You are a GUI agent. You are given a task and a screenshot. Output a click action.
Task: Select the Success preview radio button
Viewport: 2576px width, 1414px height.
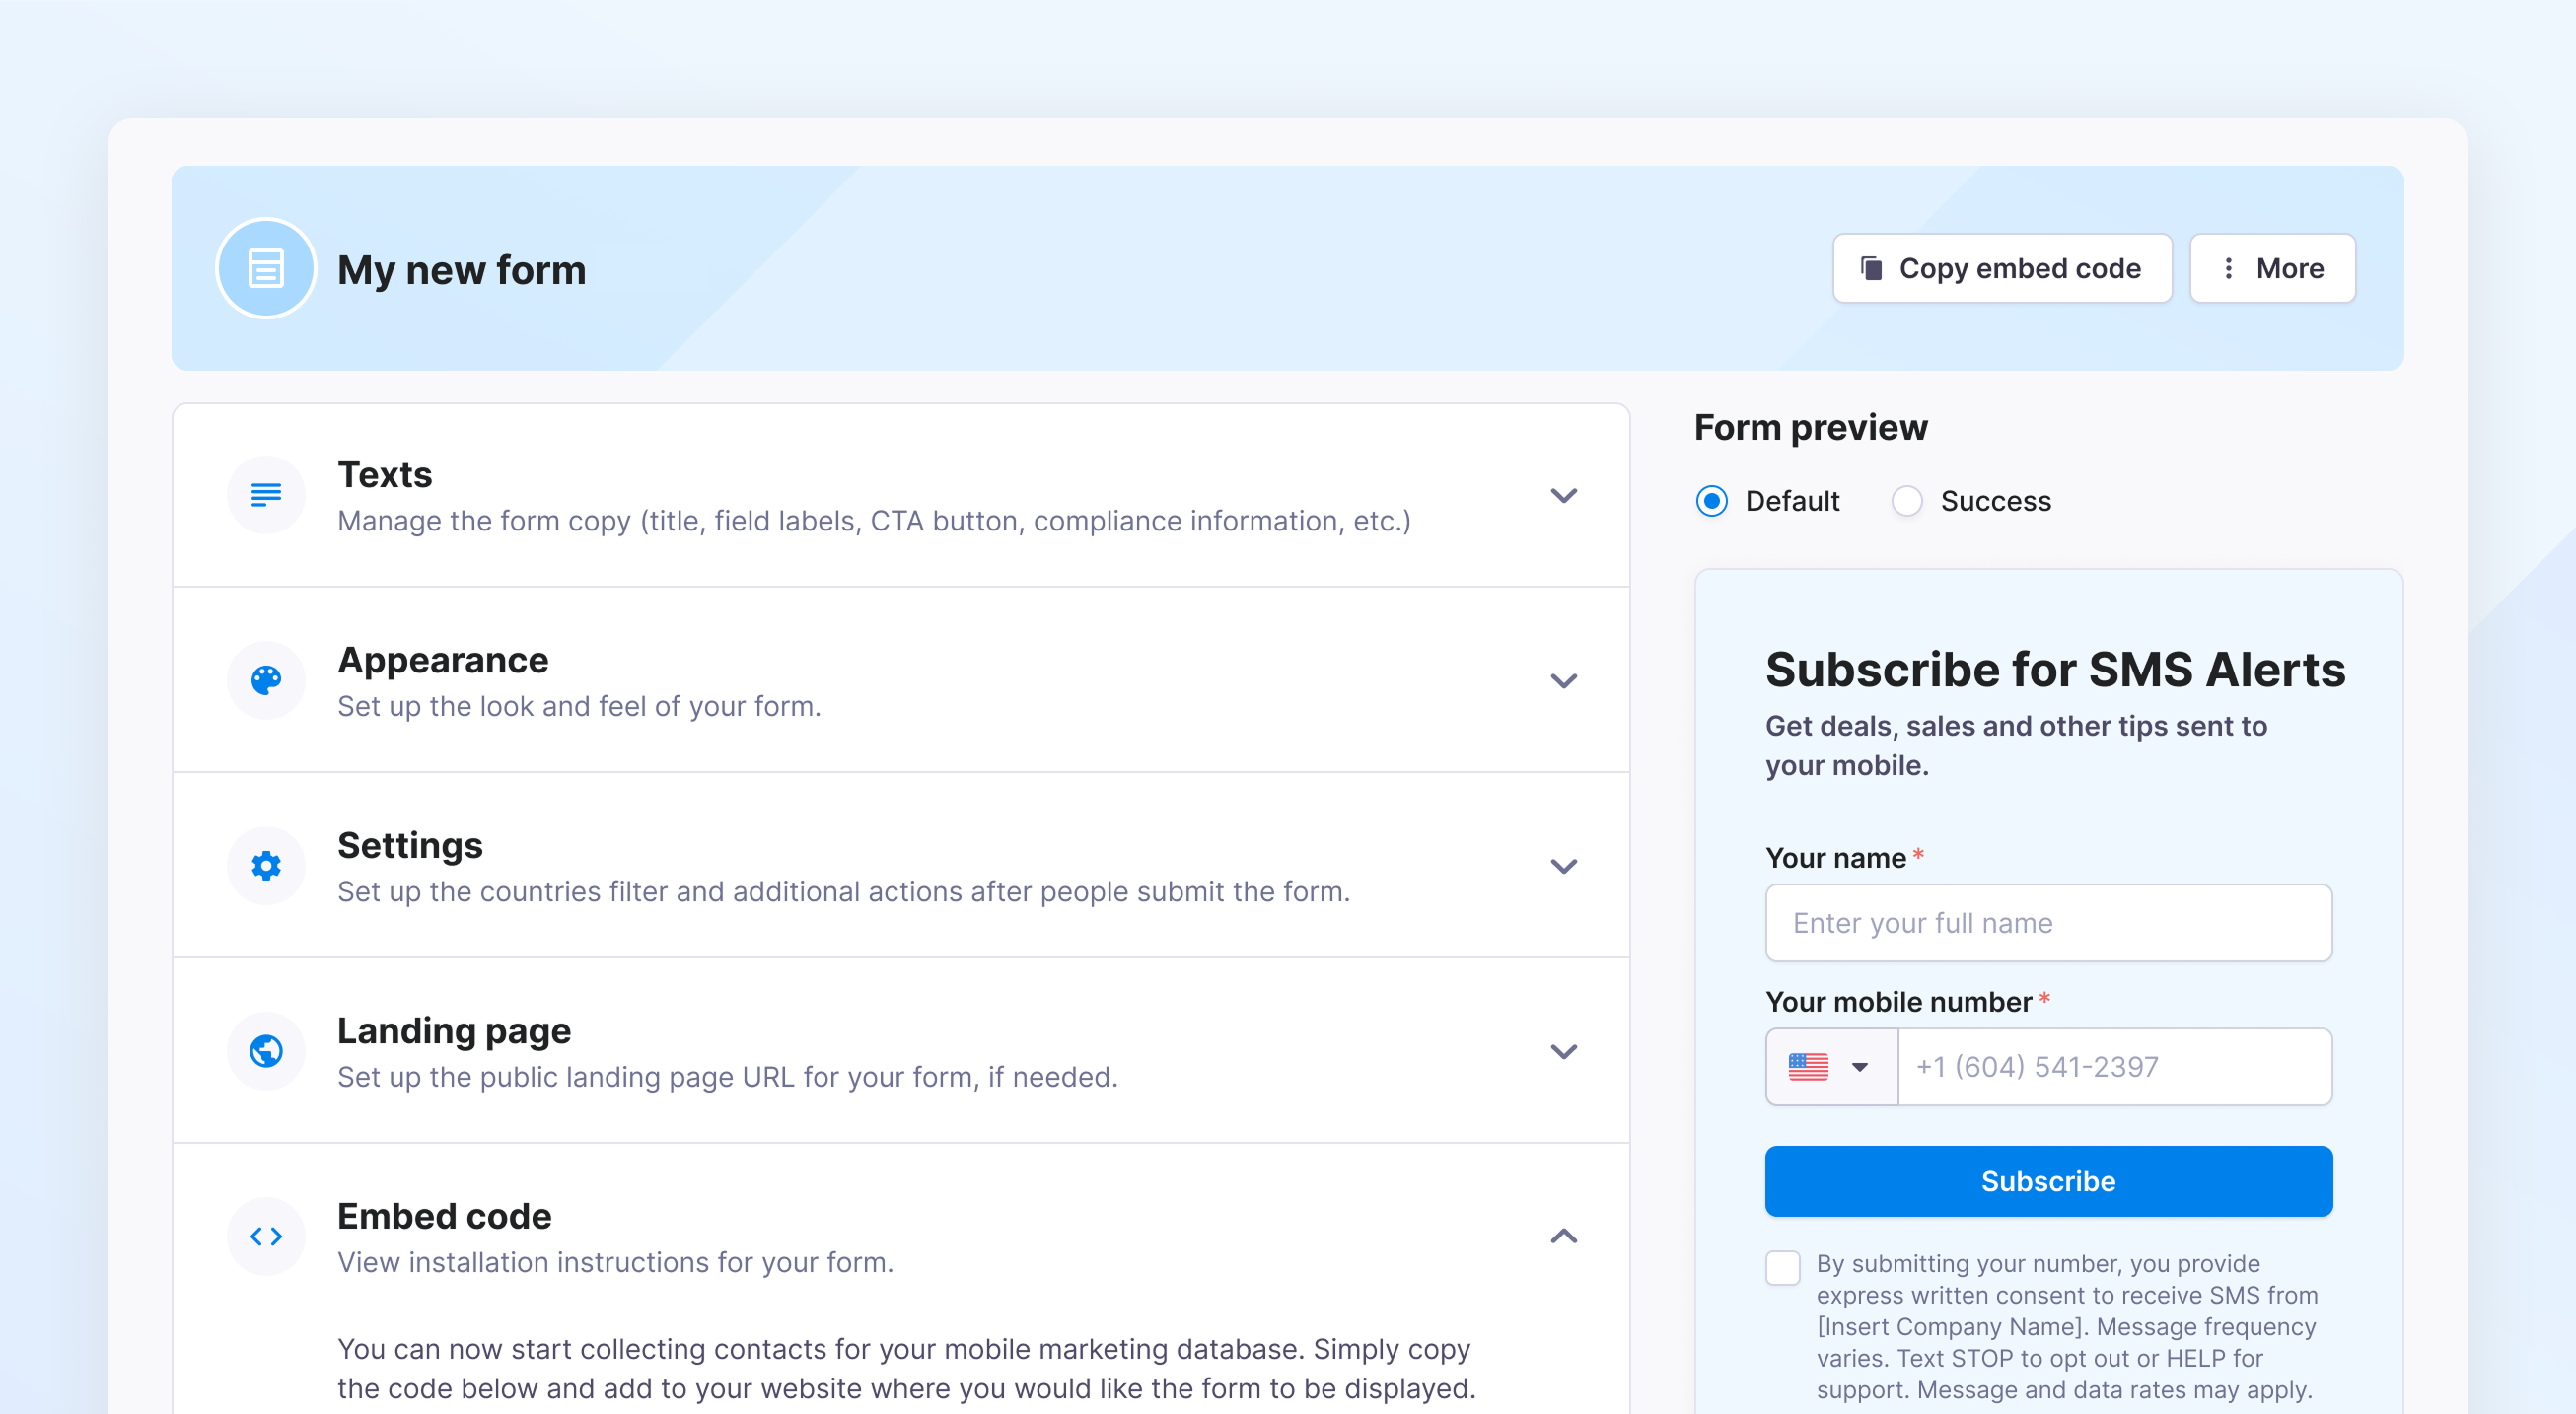click(1907, 501)
